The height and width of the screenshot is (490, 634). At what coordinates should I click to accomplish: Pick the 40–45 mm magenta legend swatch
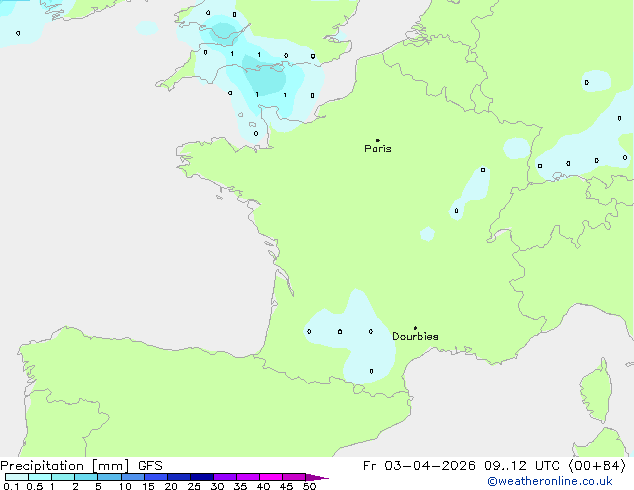tap(271, 477)
